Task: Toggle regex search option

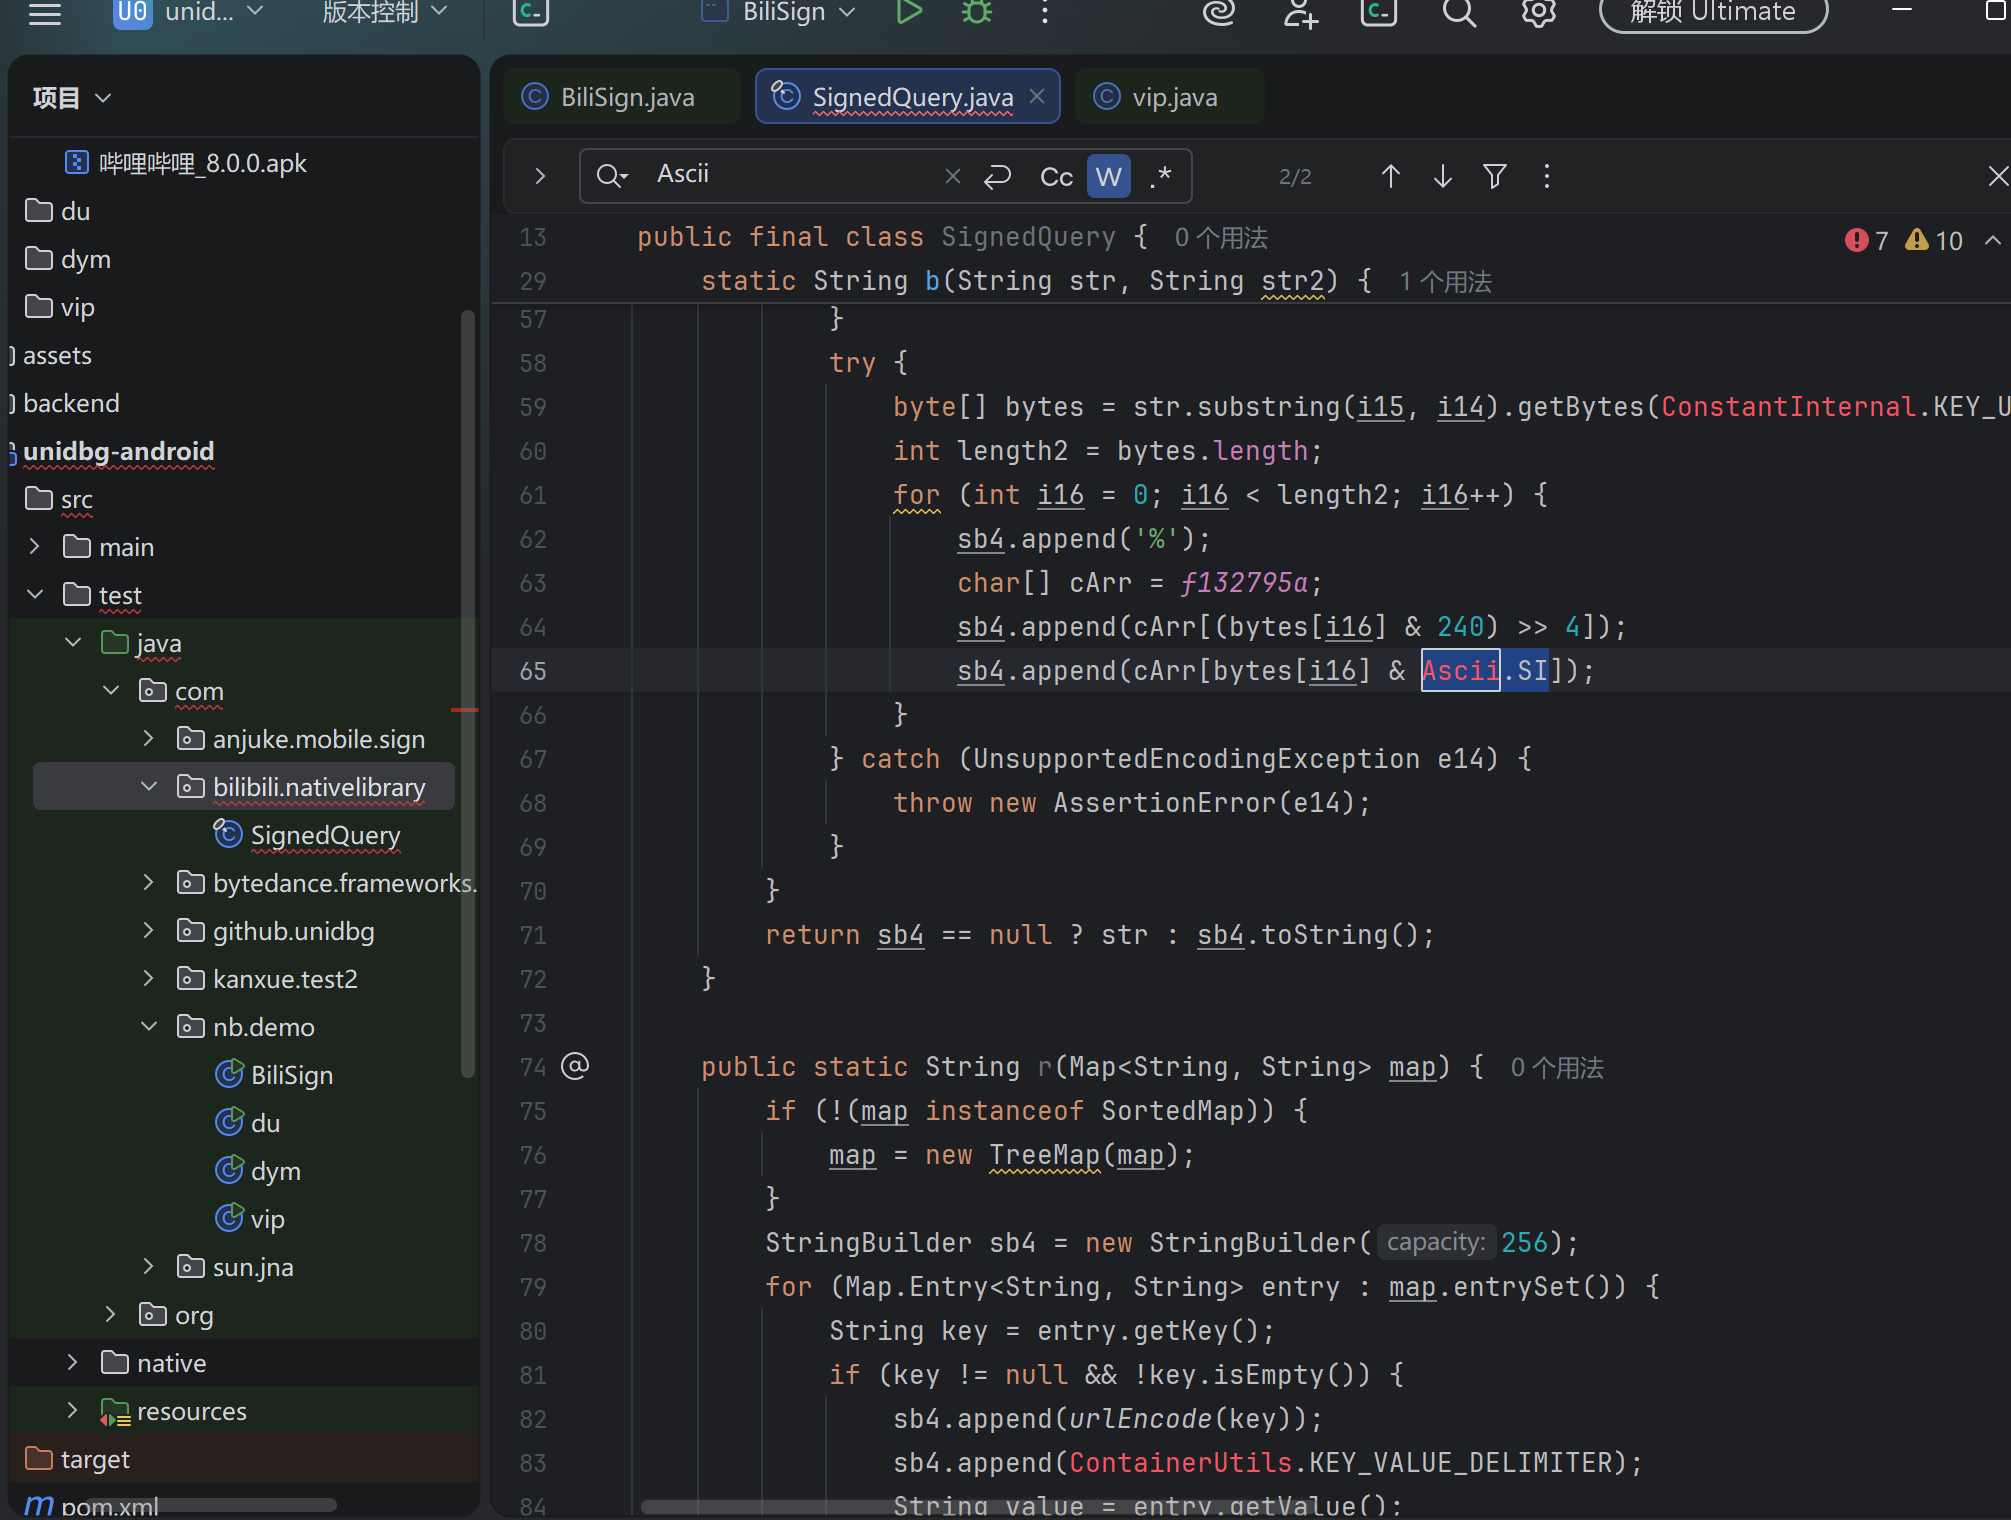Action: click(1160, 176)
